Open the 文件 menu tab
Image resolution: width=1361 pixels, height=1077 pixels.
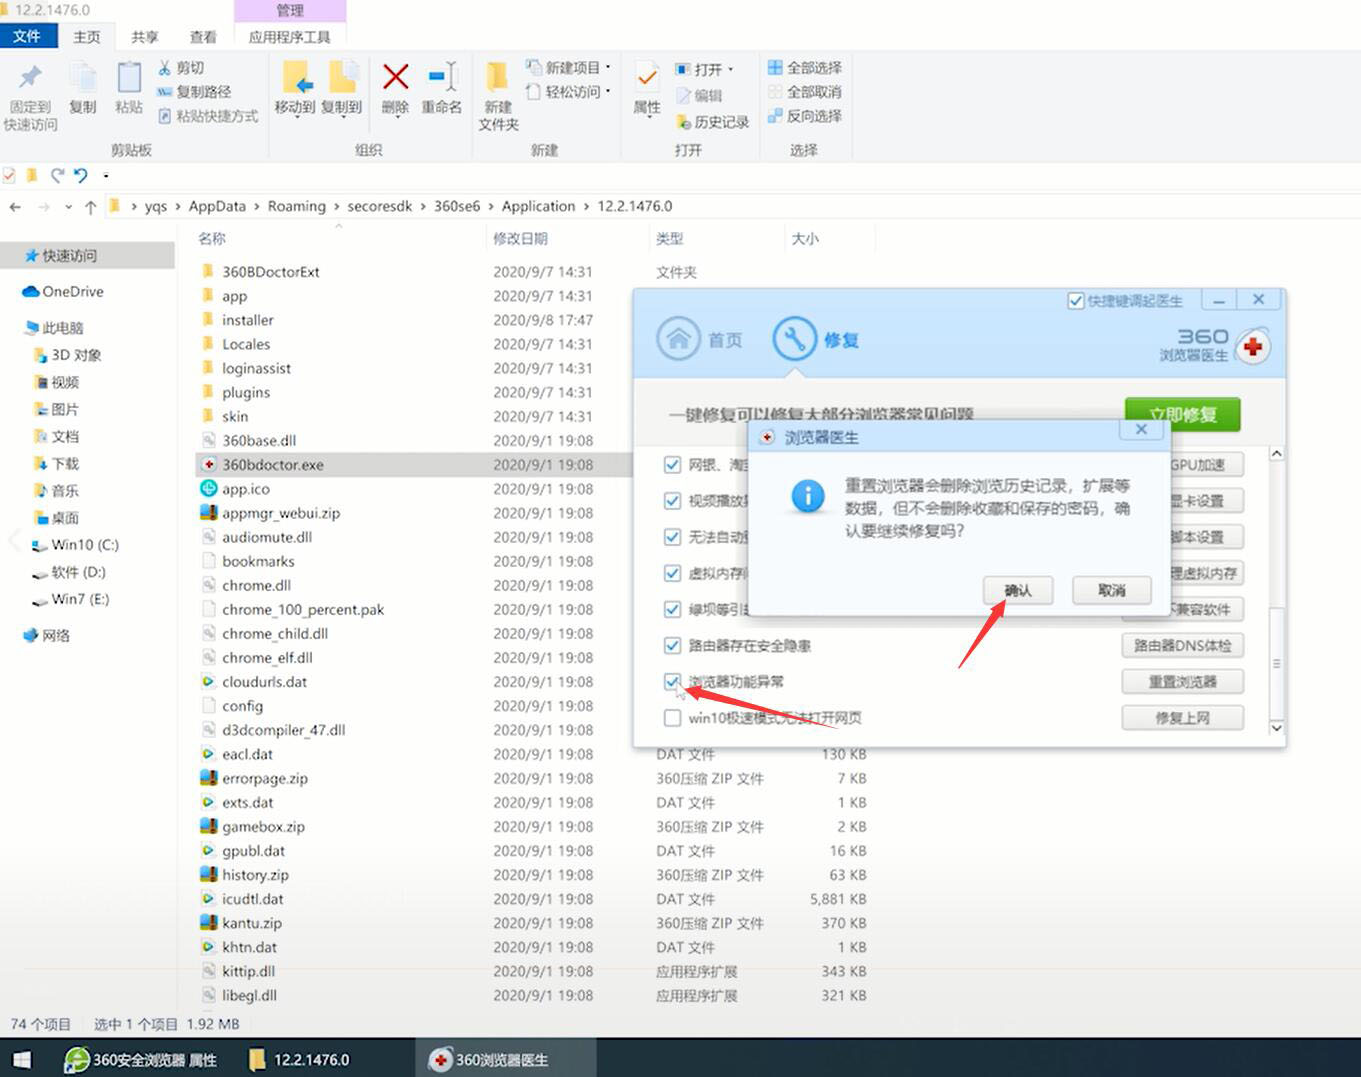(x=27, y=36)
